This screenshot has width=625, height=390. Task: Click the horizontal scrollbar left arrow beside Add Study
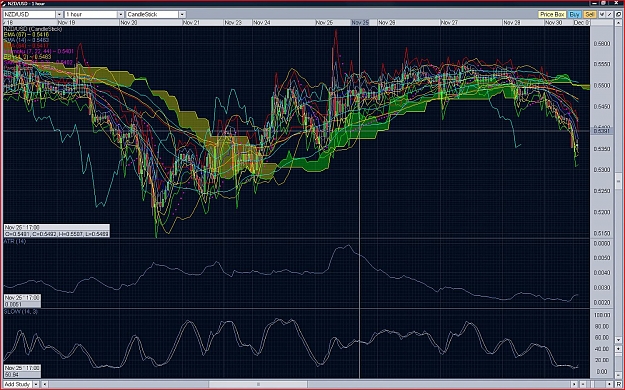point(45,384)
